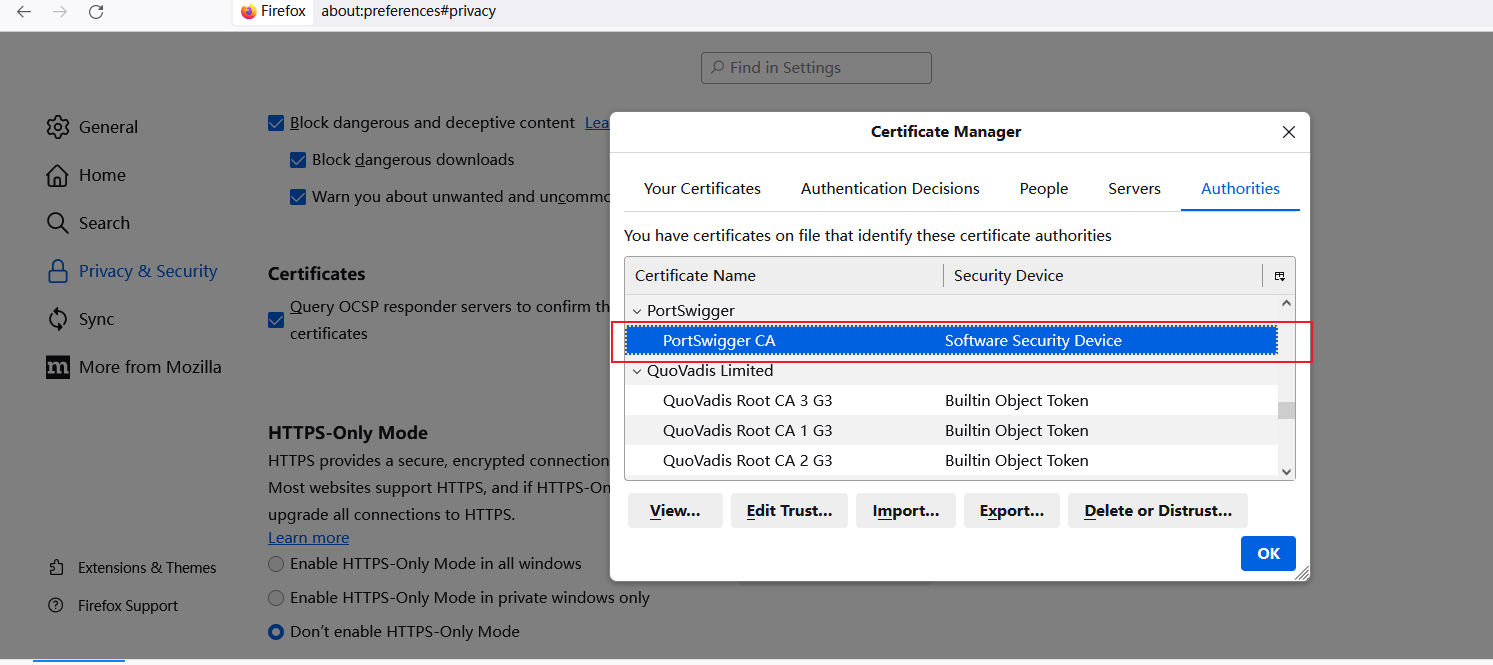Collapse the PortSwigger group
1493x665 pixels.
[637, 311]
